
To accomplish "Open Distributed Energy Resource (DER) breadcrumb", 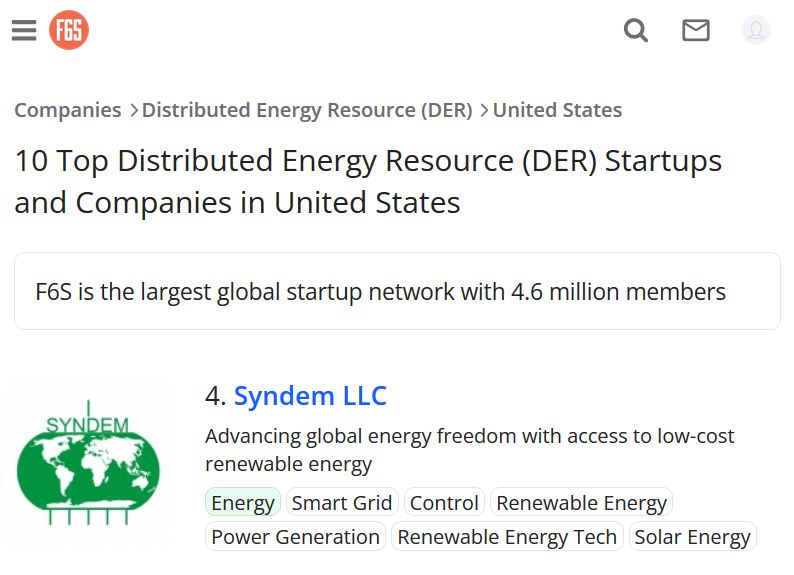I will tap(307, 110).
